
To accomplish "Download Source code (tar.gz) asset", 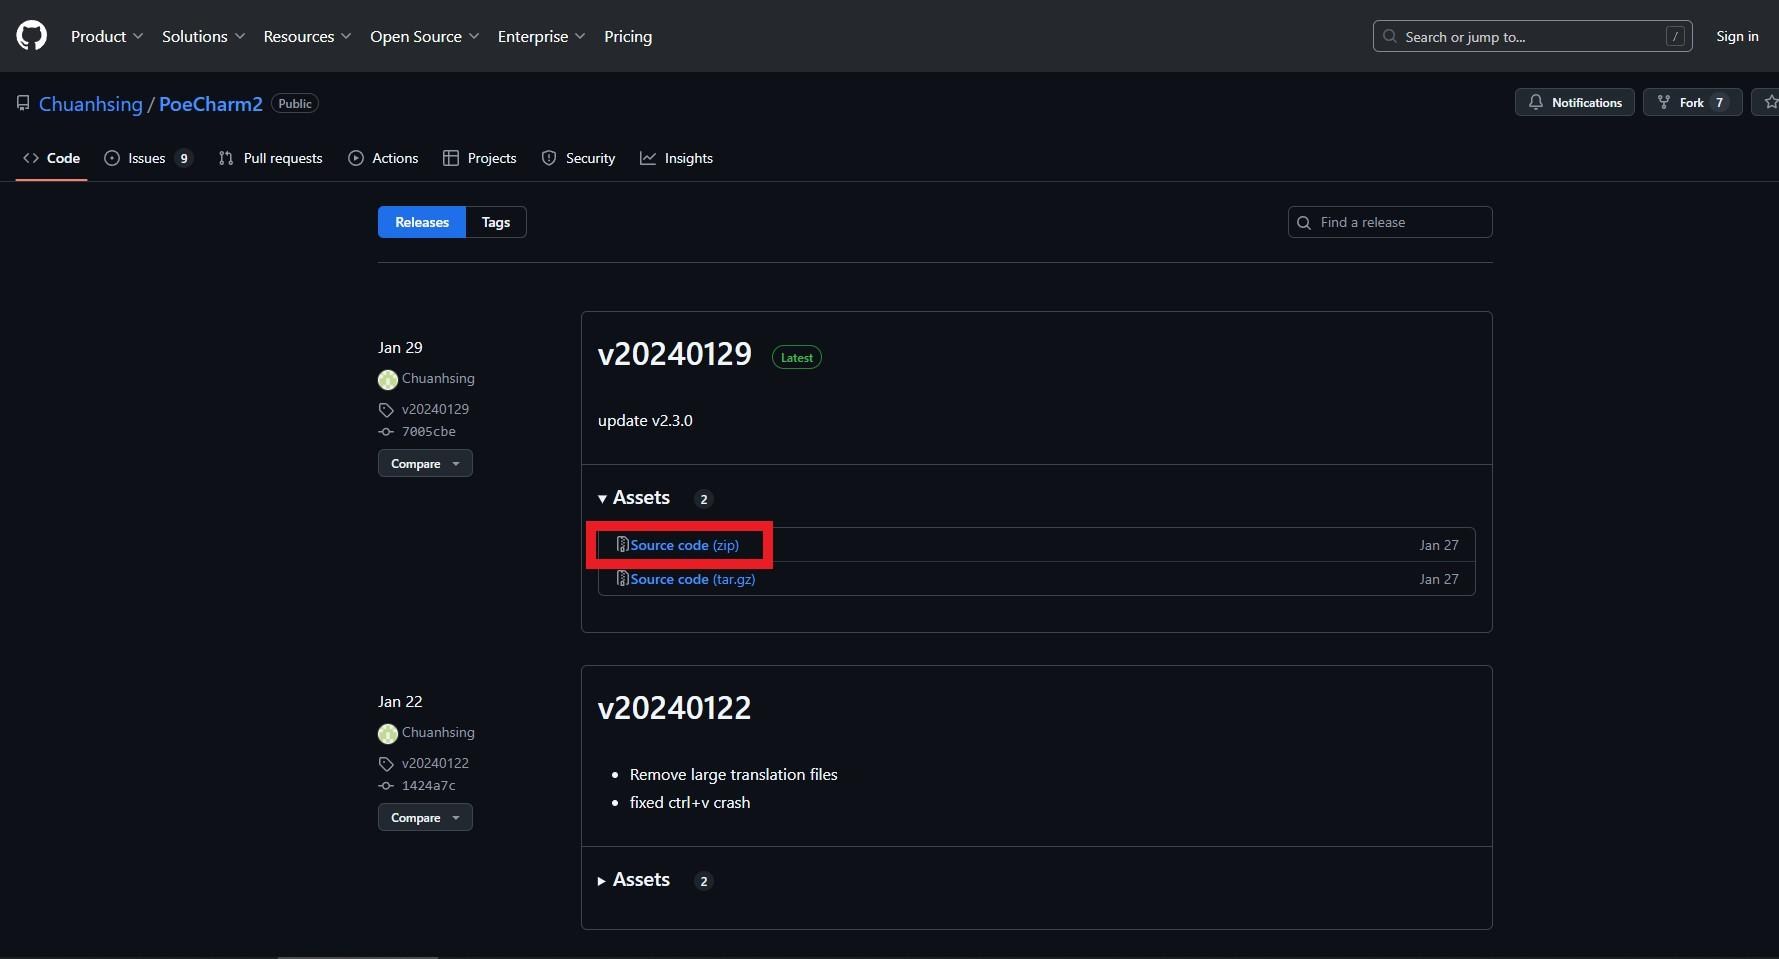I will click(x=692, y=579).
